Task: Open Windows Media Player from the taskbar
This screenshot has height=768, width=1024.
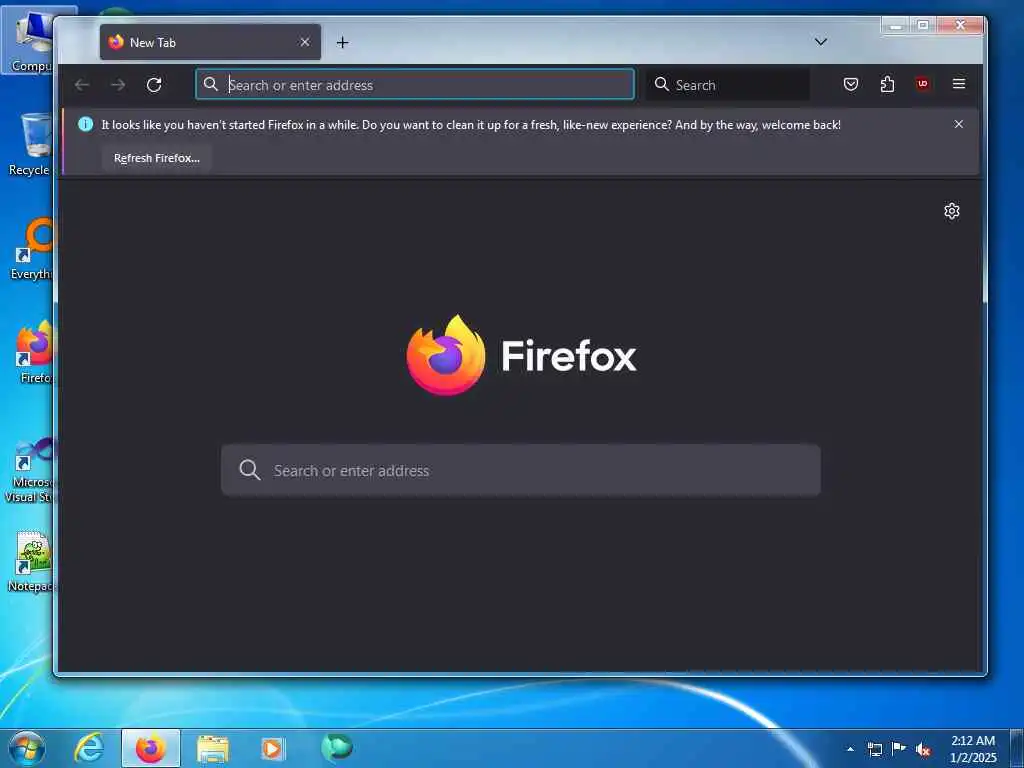Action: [272, 748]
